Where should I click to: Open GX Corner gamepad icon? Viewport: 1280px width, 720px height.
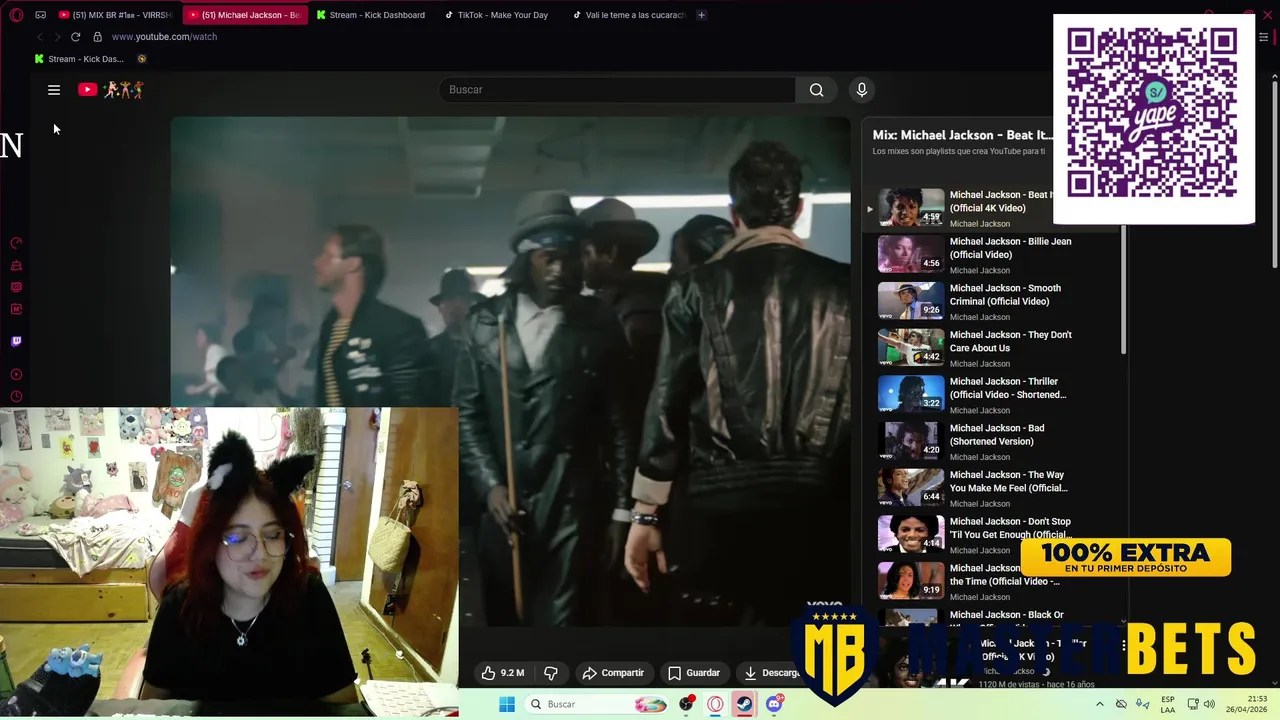click(41, 15)
